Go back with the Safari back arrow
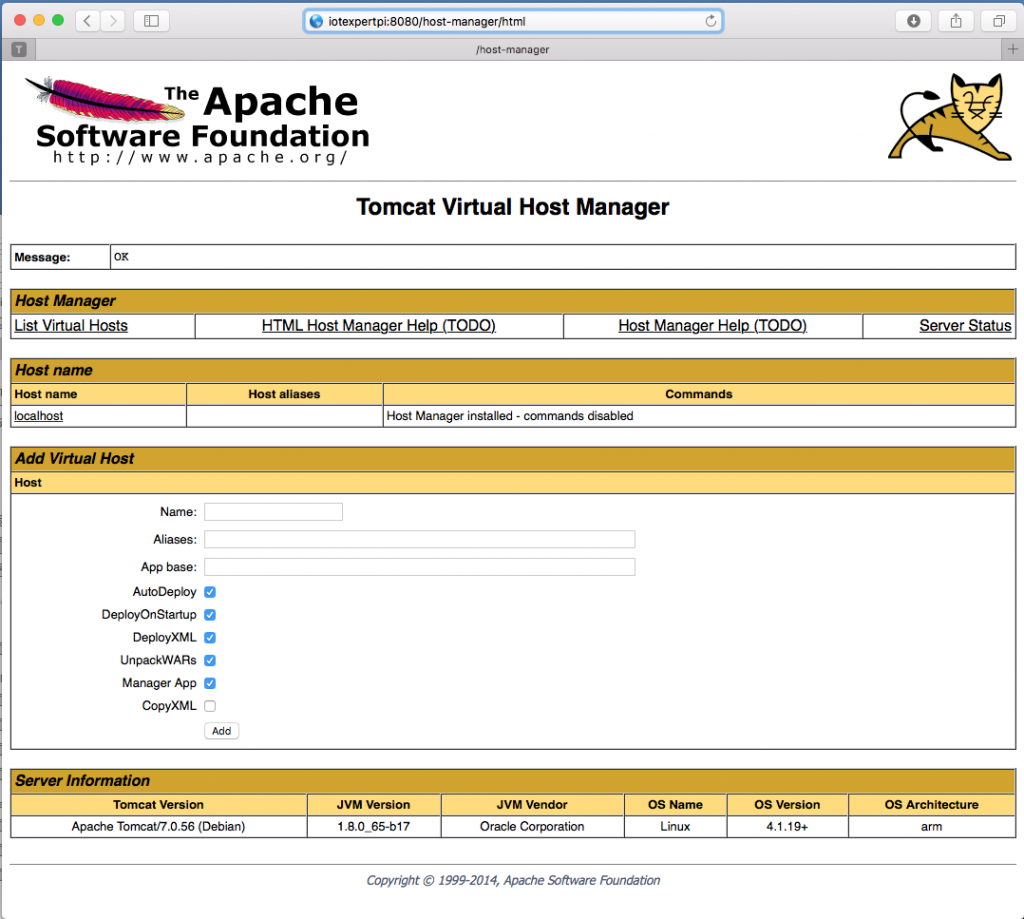 [88, 21]
